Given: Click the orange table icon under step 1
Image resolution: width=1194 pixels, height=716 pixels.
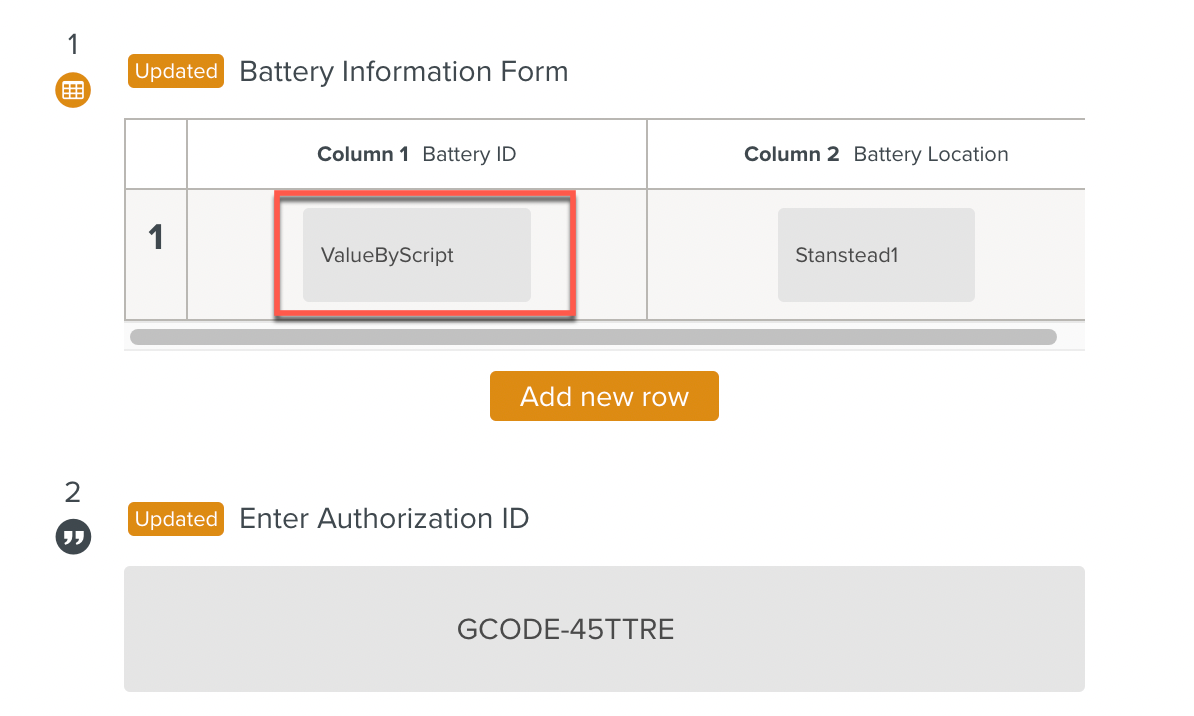Looking at the screenshot, I should point(72,91).
